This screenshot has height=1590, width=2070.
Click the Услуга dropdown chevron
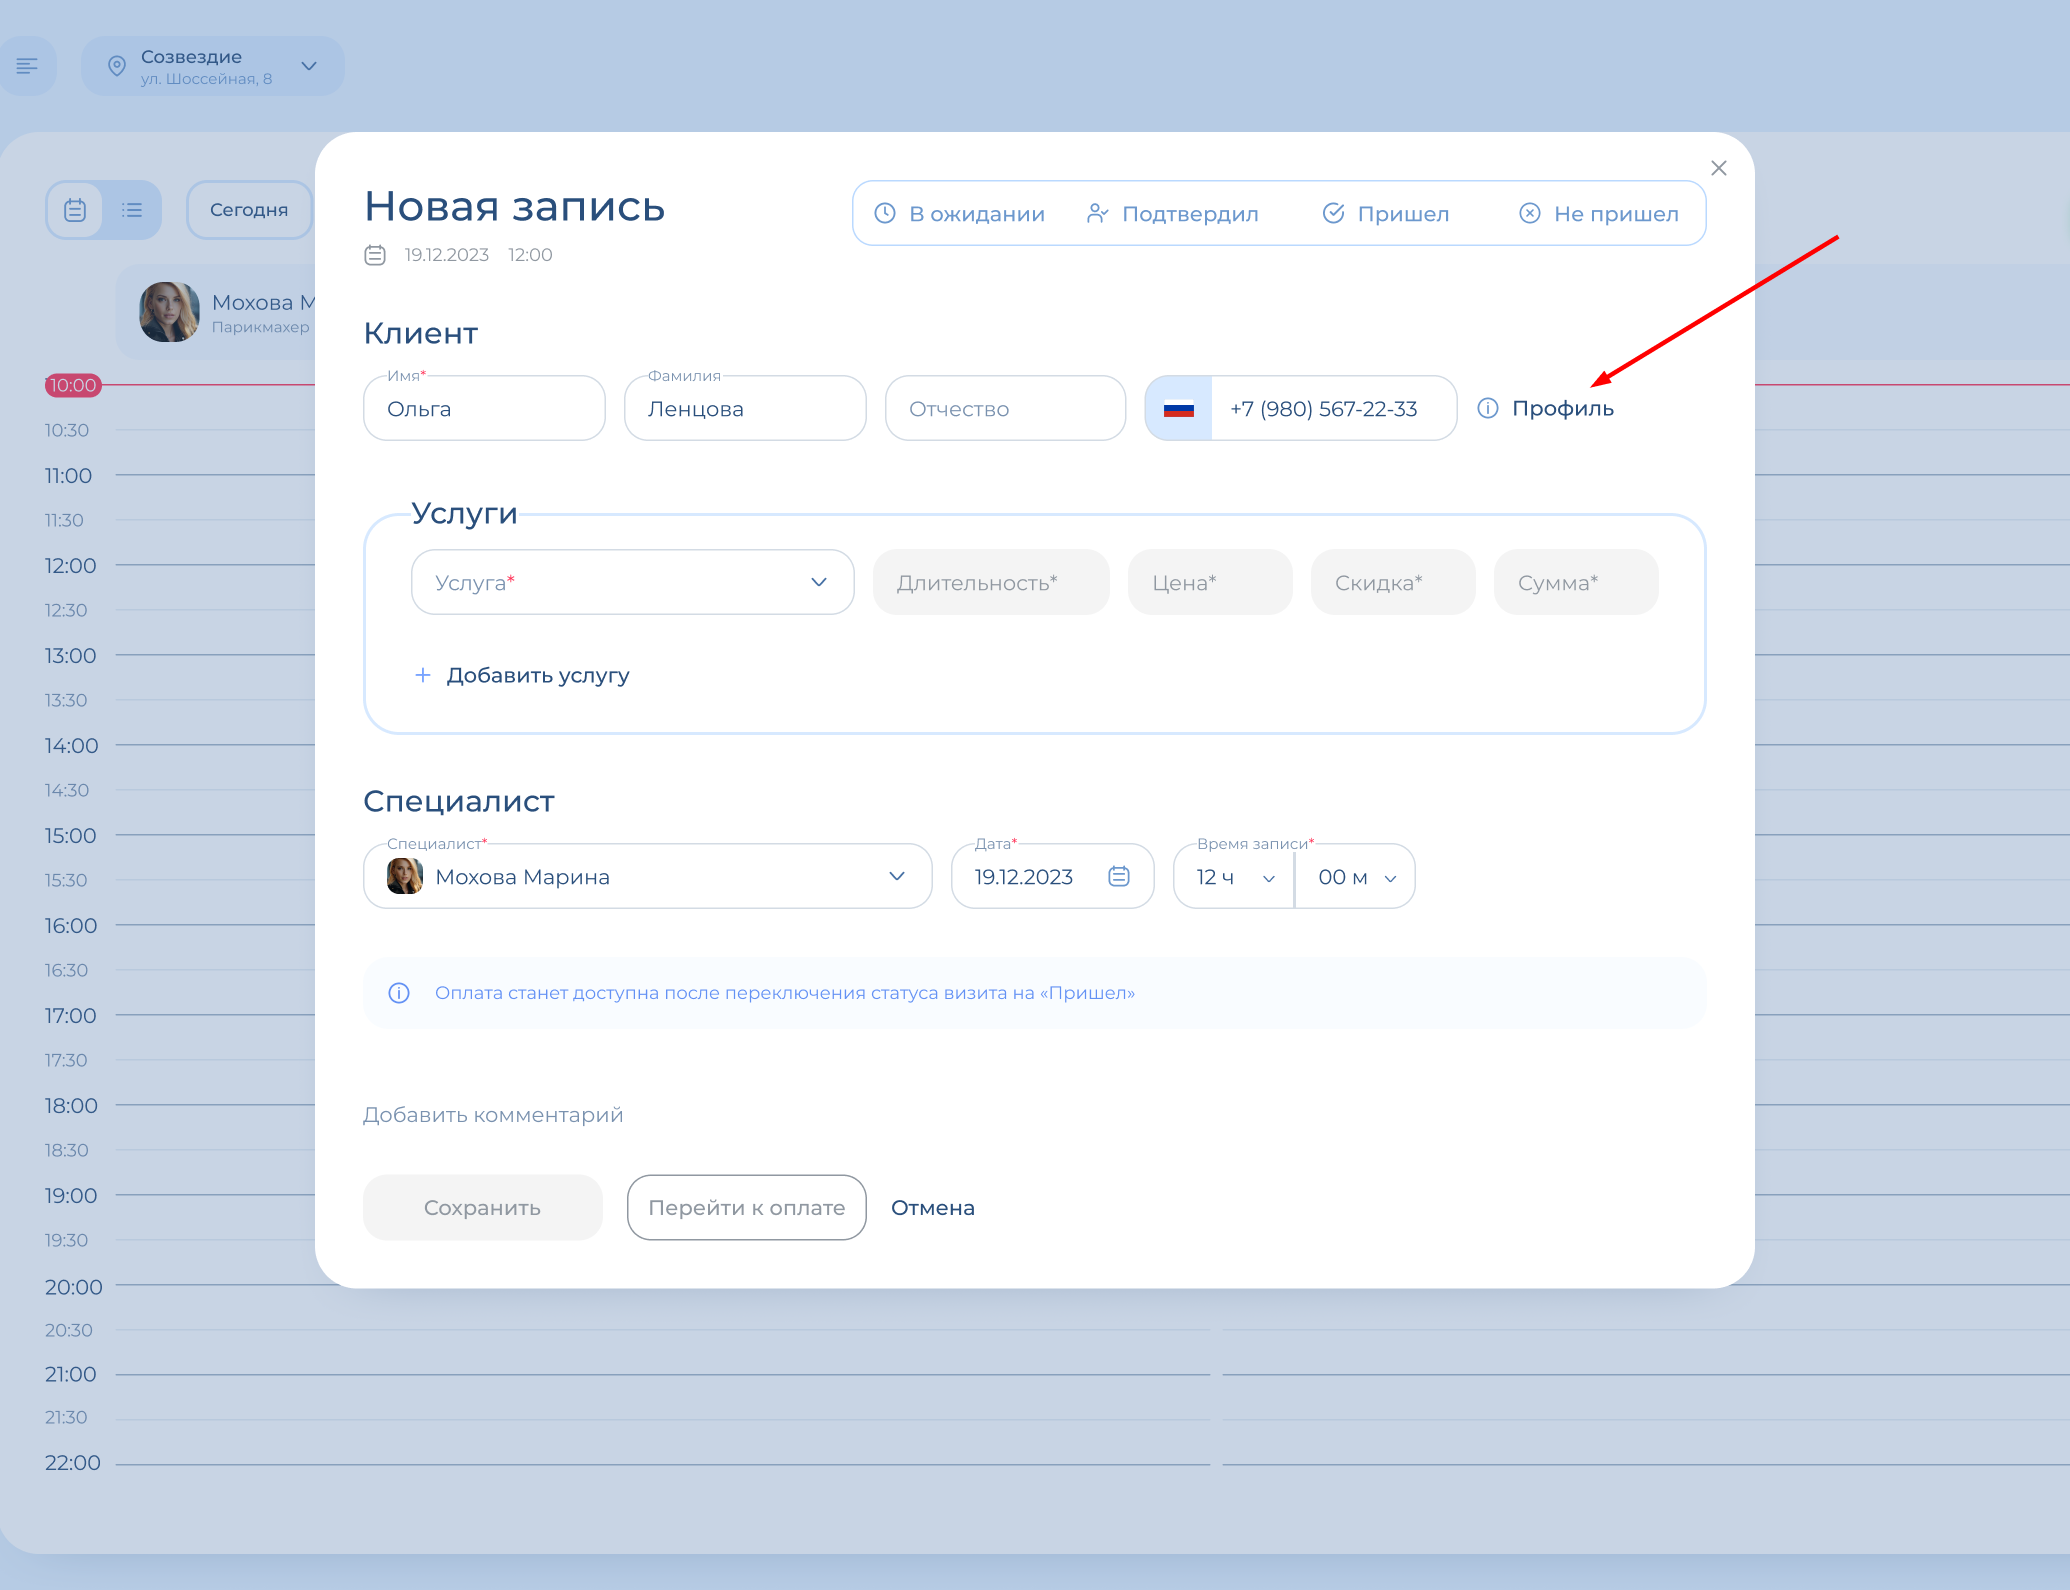[819, 582]
